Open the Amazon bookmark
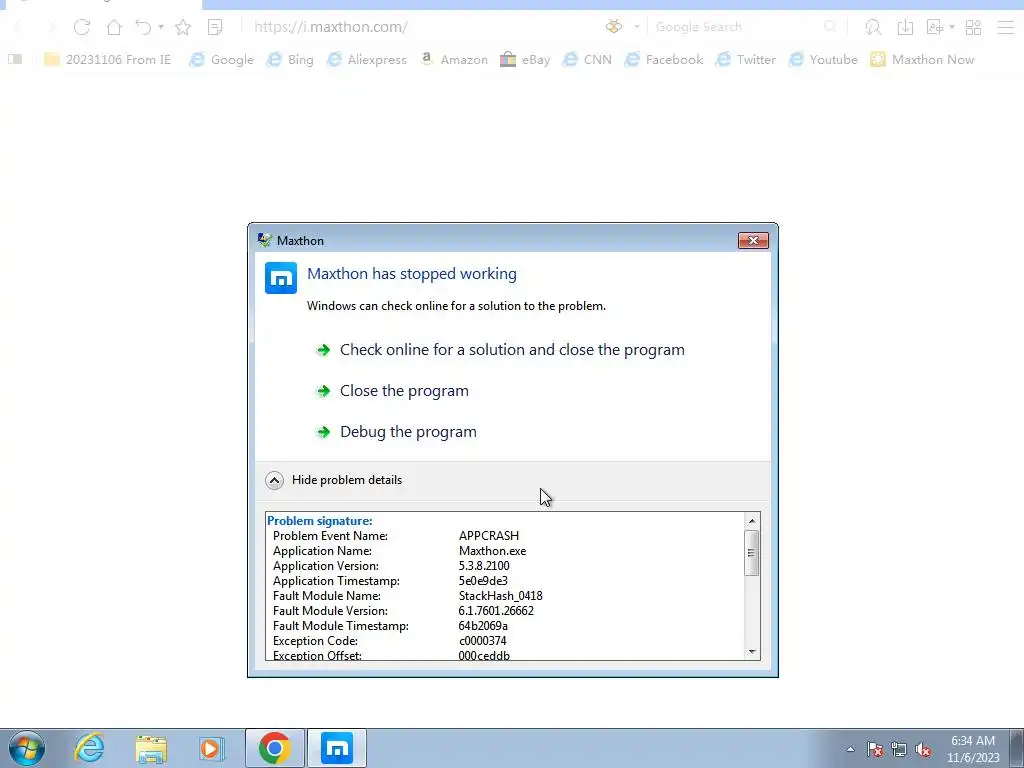This screenshot has height=768, width=1024. coord(454,59)
